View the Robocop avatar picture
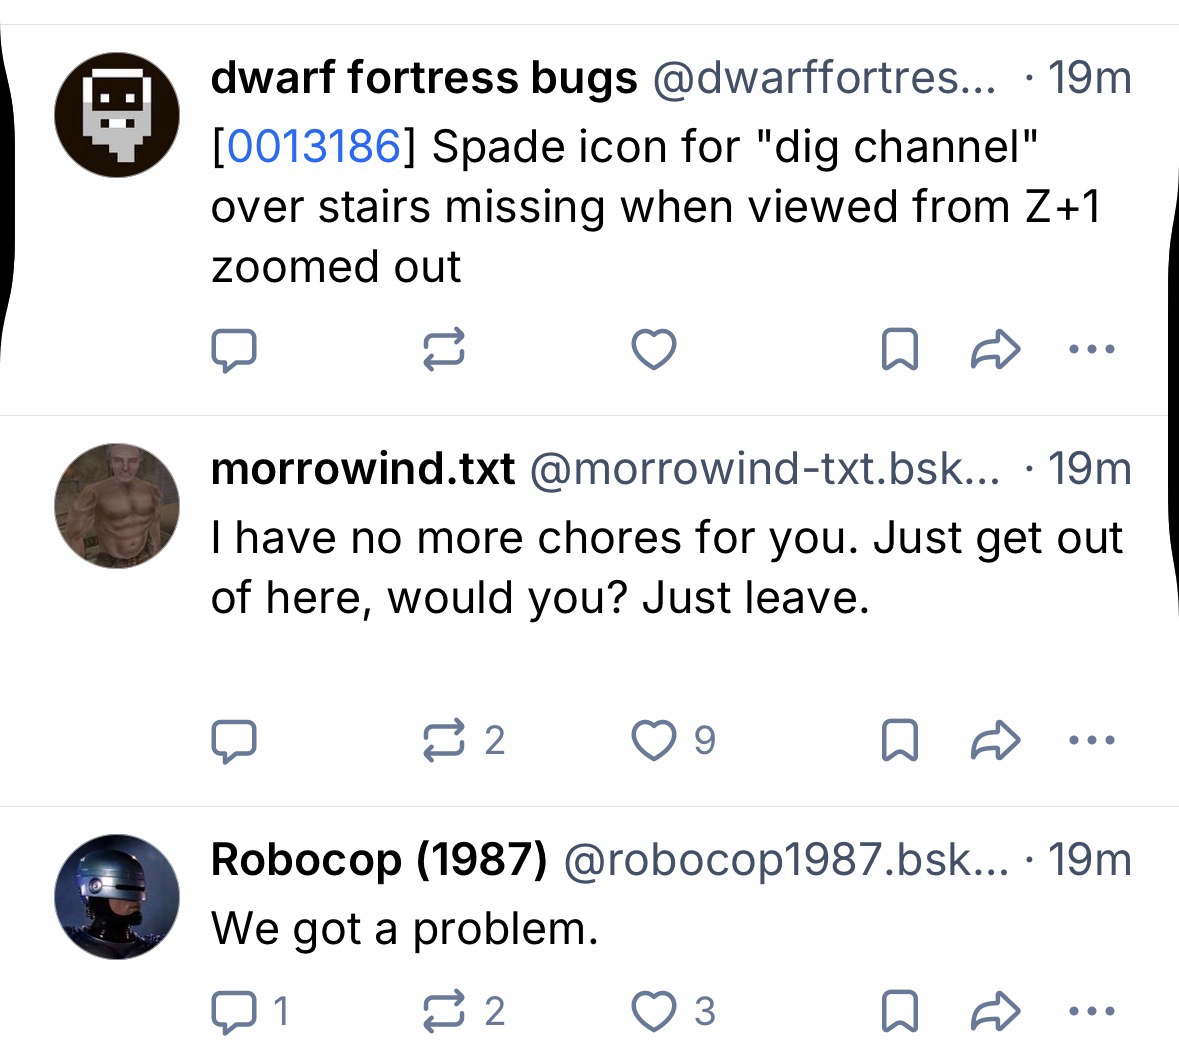This screenshot has width=1179, height=1057. tap(117, 897)
